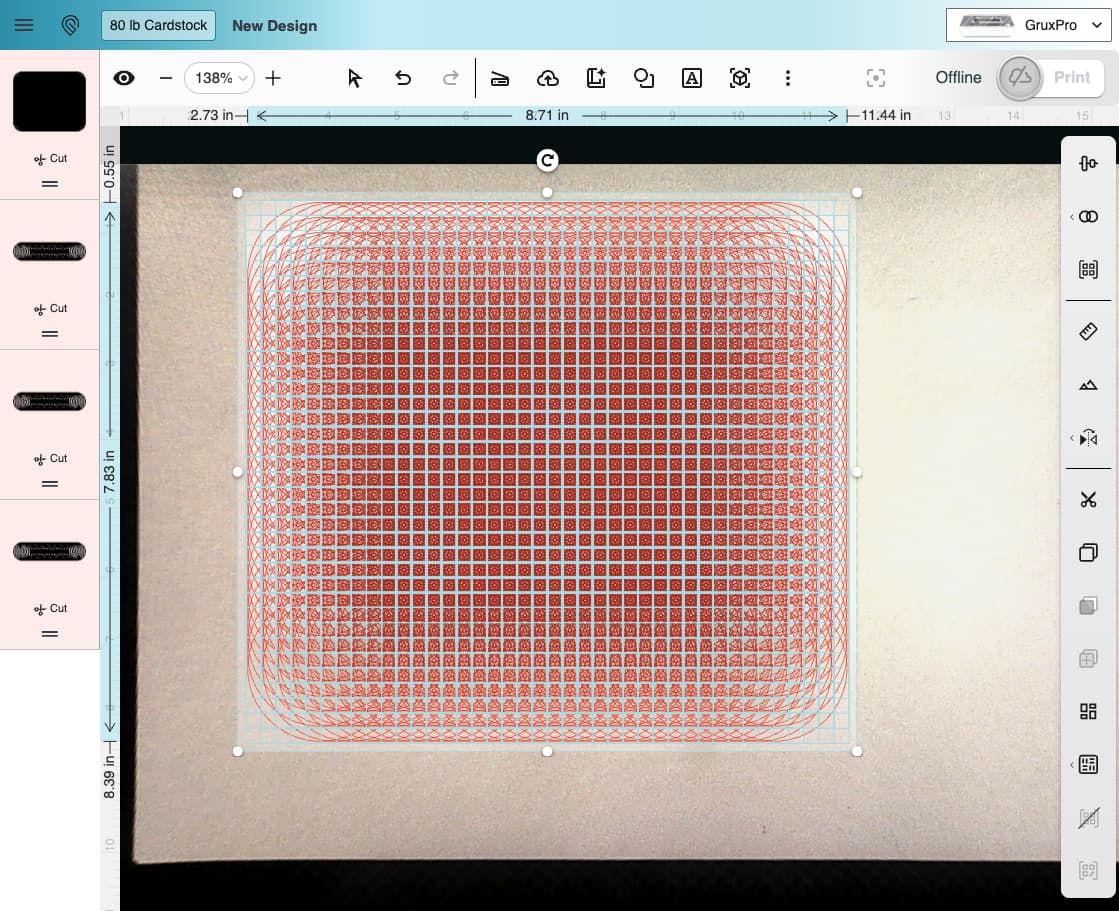This screenshot has height=911, width=1119.
Task: Add text with the text tool
Action: pyautogui.click(x=691, y=78)
